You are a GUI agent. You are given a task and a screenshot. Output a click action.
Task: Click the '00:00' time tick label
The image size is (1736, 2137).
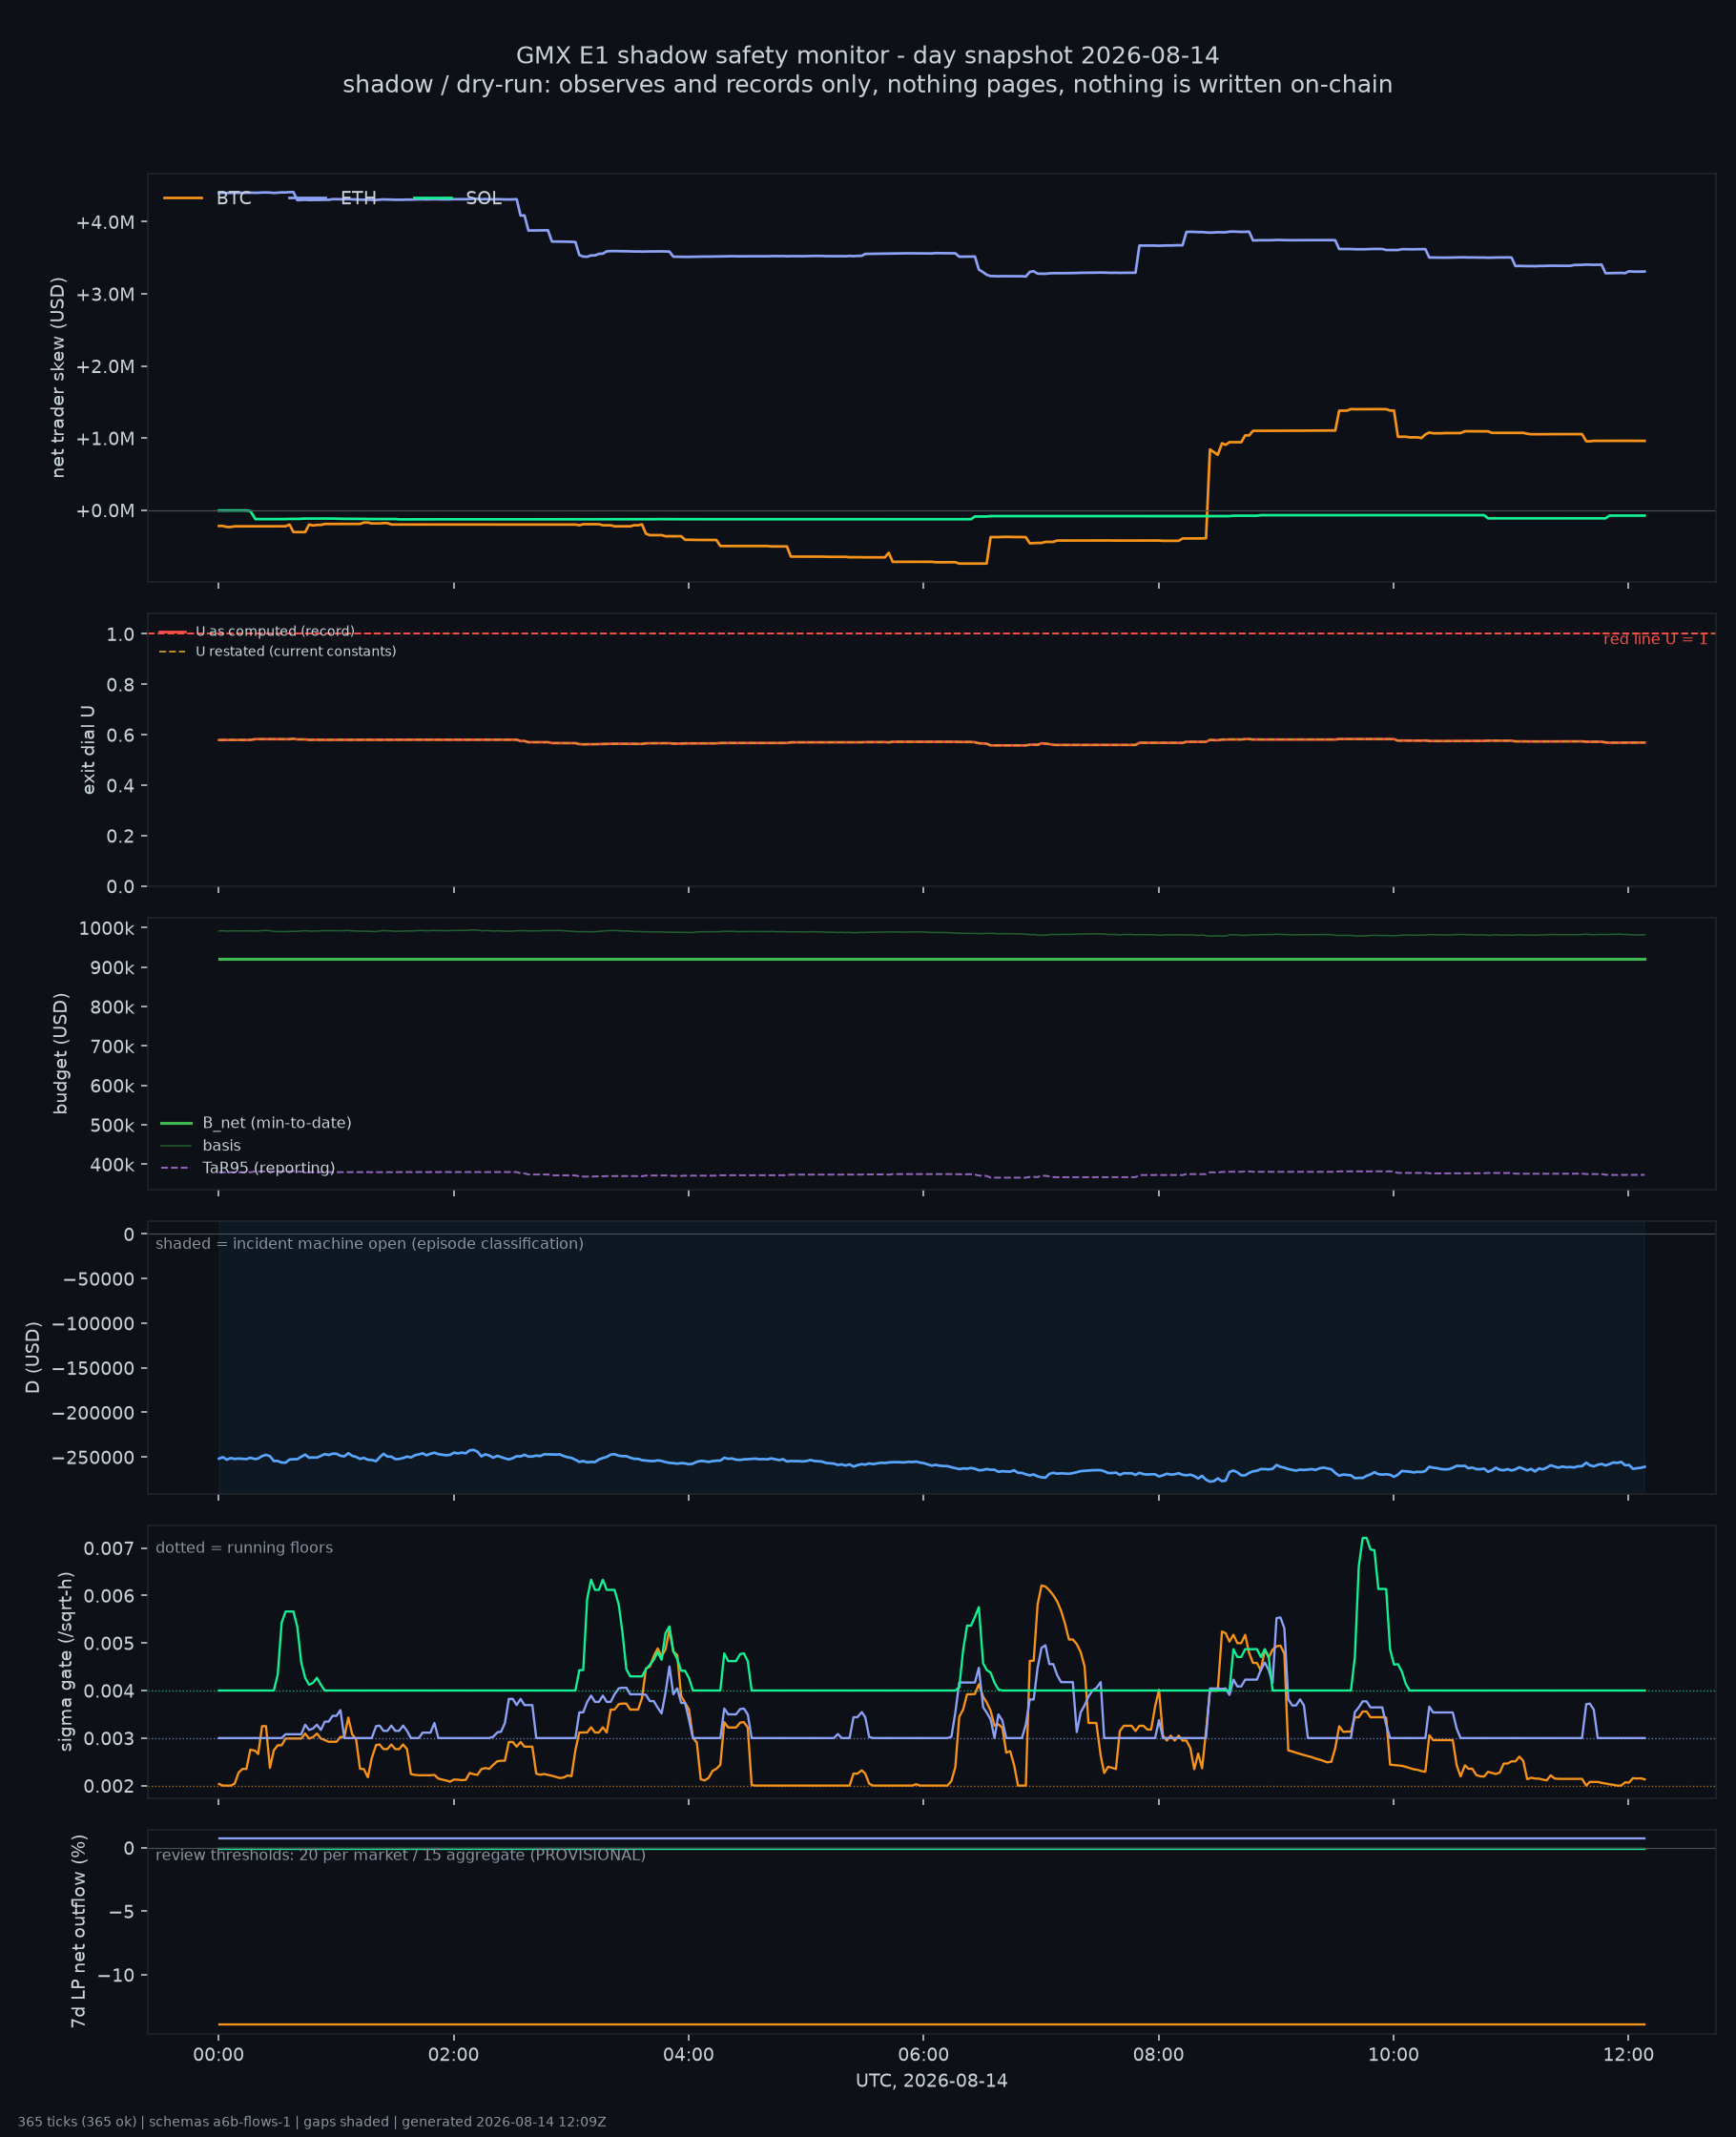coord(219,2055)
